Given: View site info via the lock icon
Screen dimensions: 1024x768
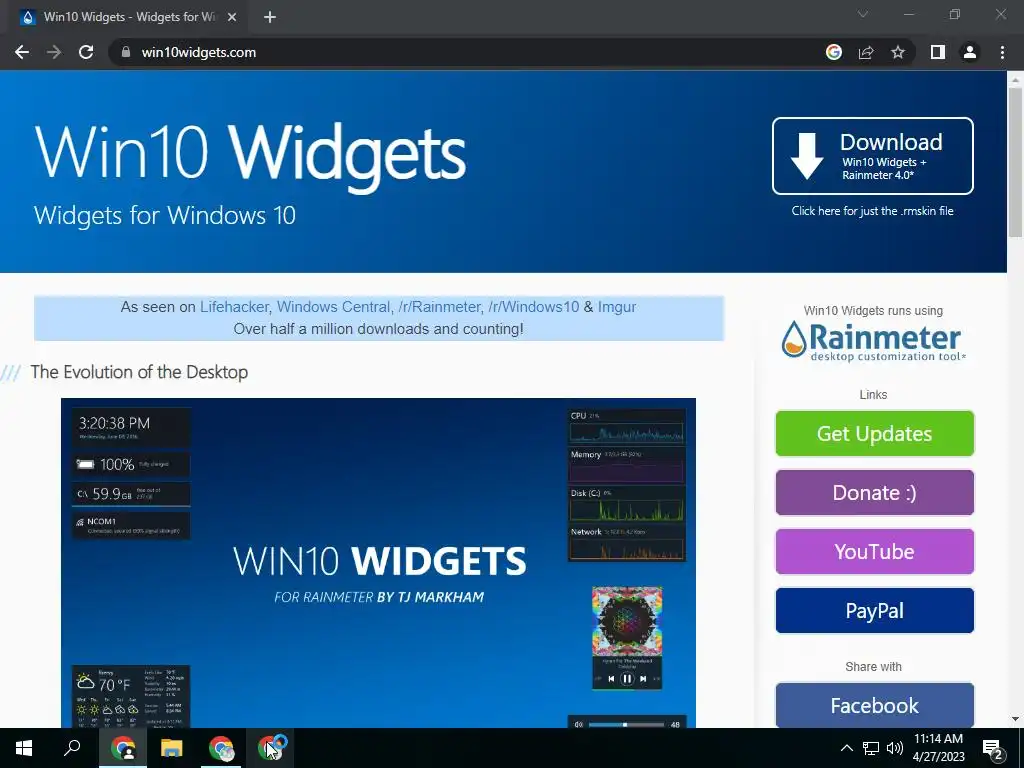Looking at the screenshot, I should pyautogui.click(x=126, y=52).
